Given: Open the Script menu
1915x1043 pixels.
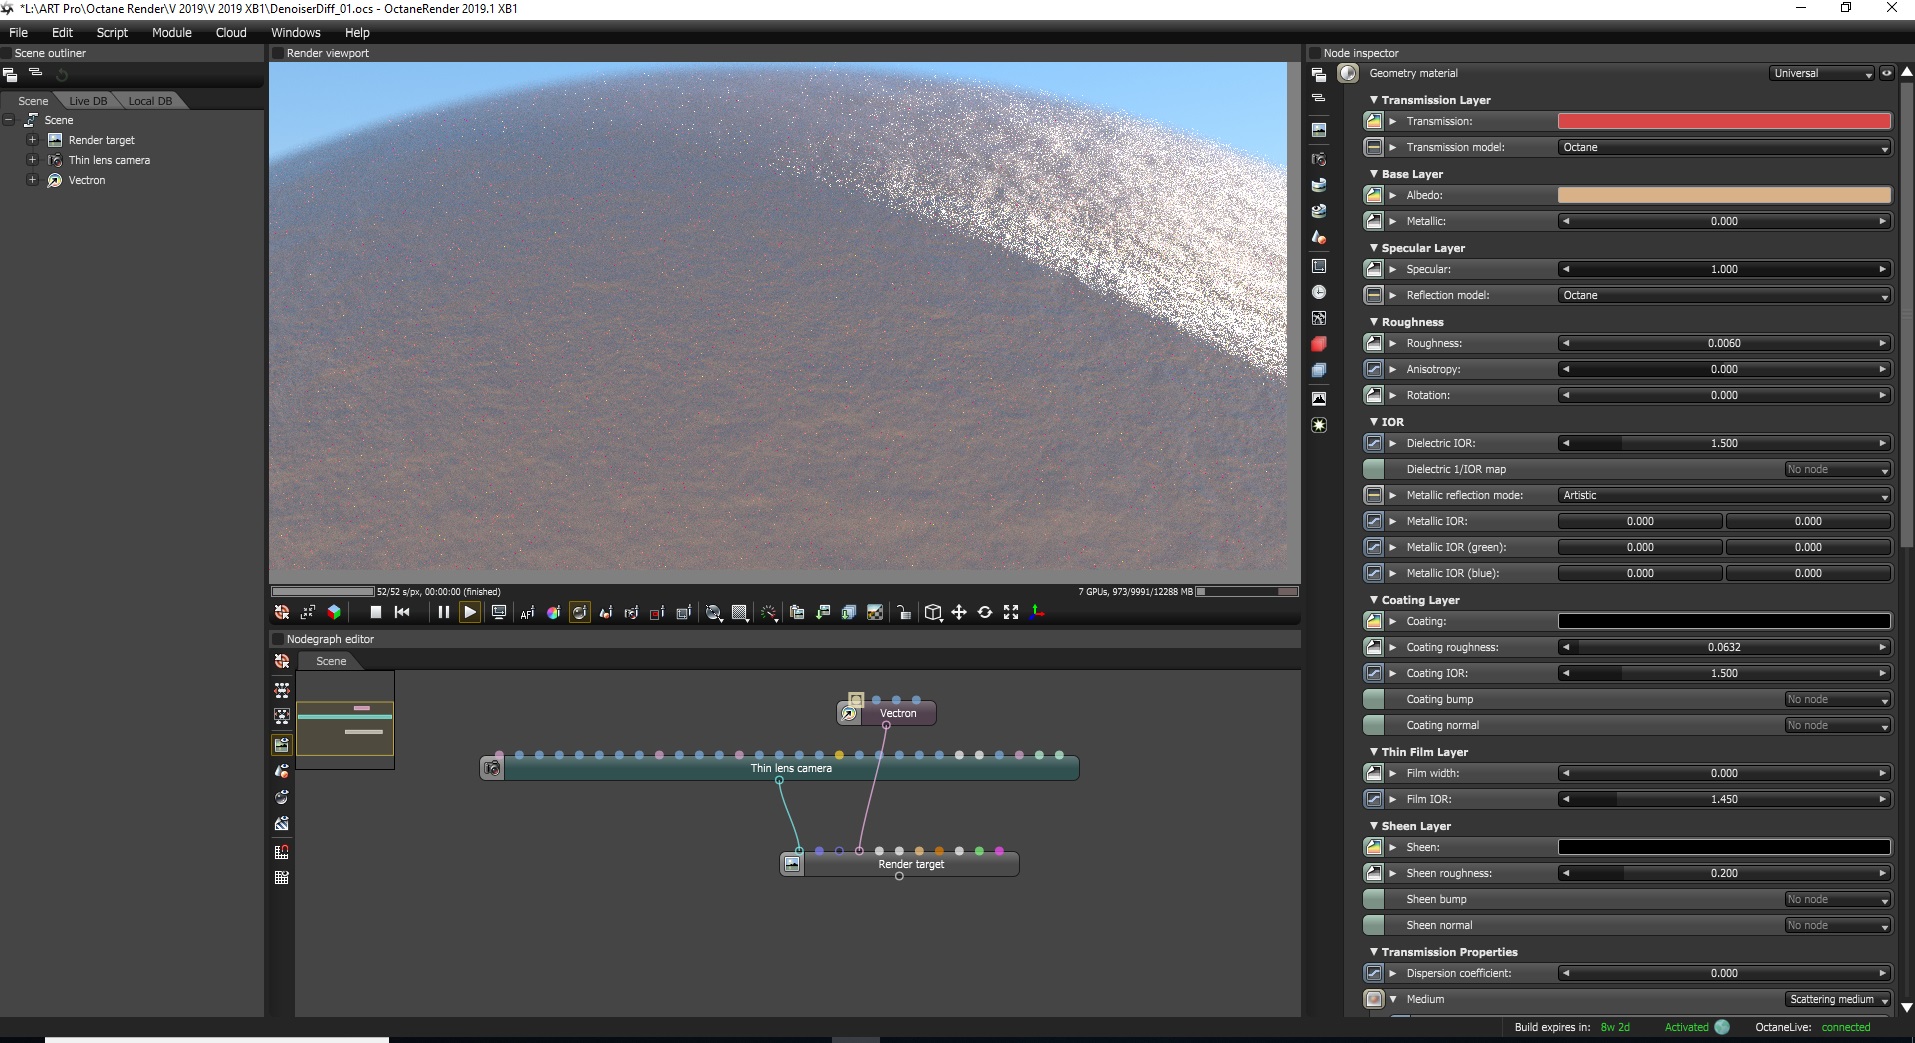Looking at the screenshot, I should coord(112,32).
